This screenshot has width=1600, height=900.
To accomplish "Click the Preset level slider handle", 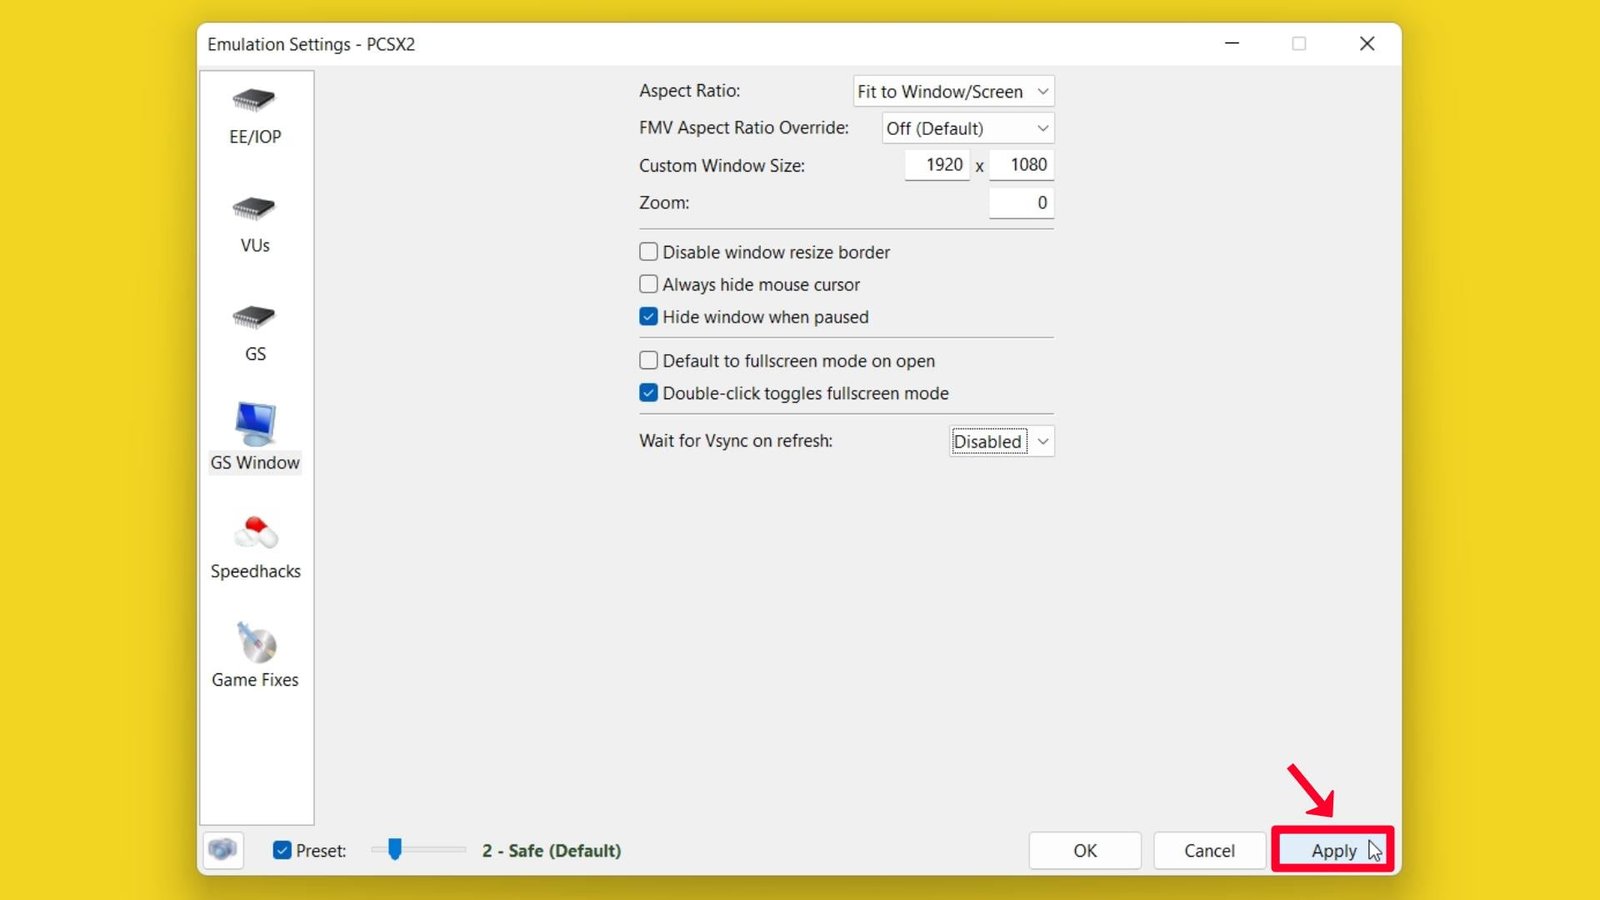I will click(395, 849).
